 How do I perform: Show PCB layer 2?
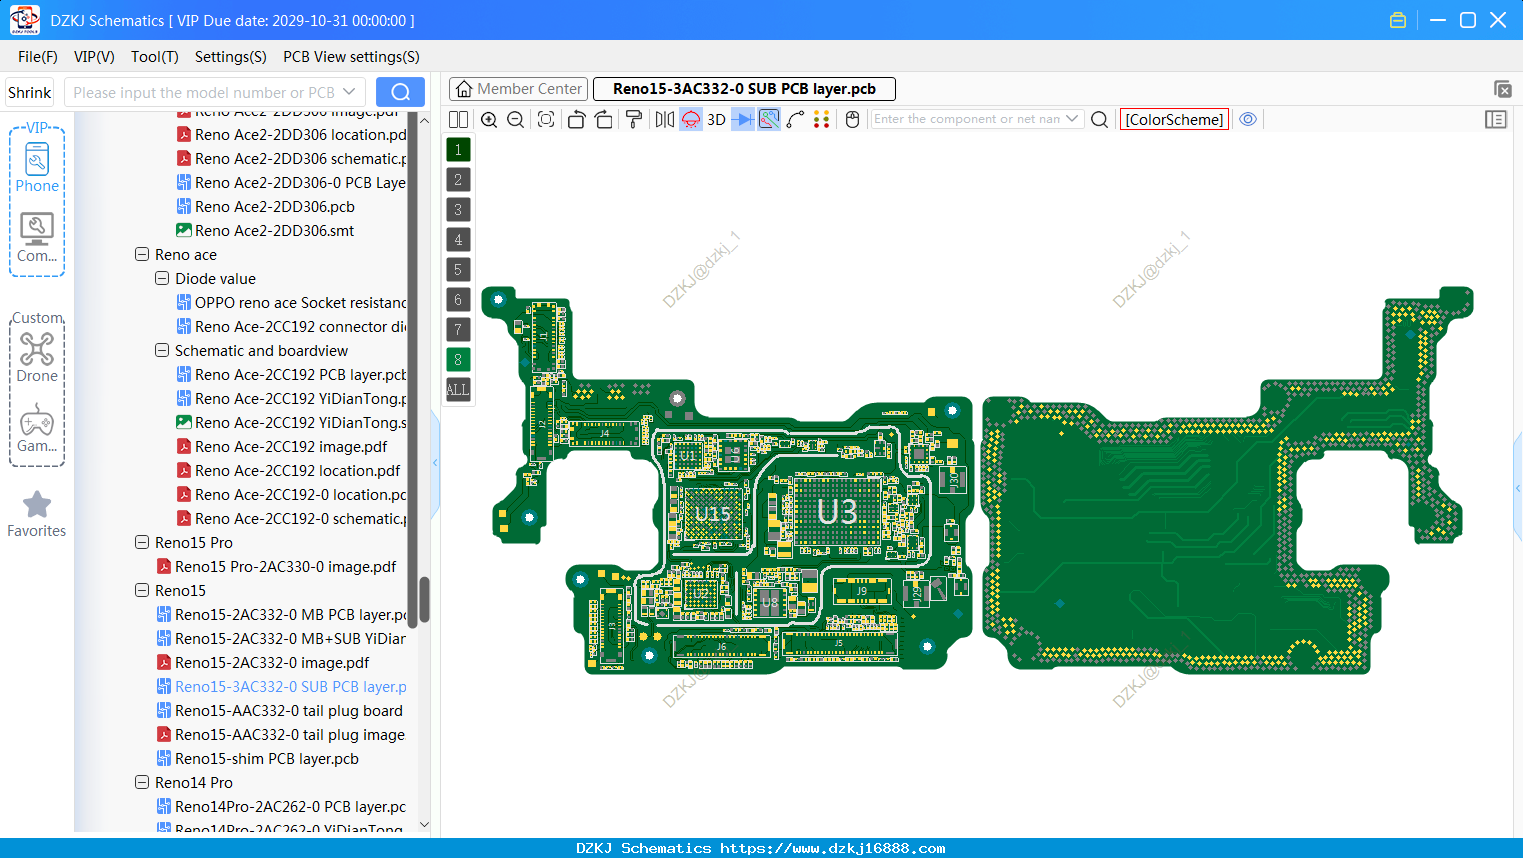point(458,179)
